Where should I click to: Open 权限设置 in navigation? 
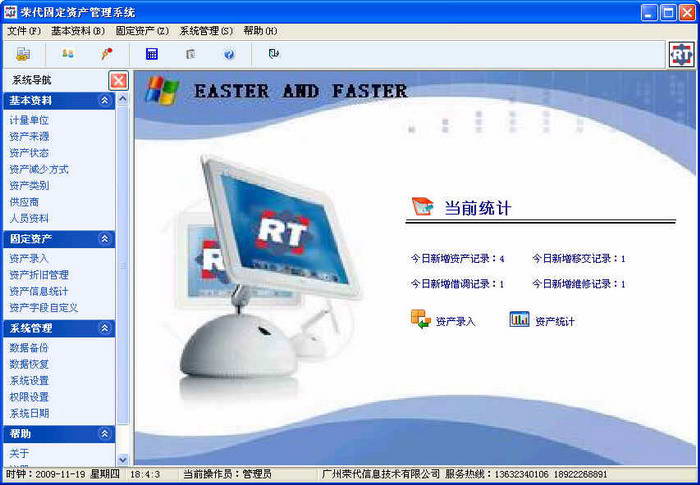click(29, 397)
